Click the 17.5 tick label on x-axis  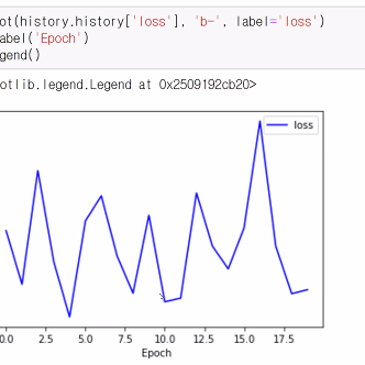point(284,339)
